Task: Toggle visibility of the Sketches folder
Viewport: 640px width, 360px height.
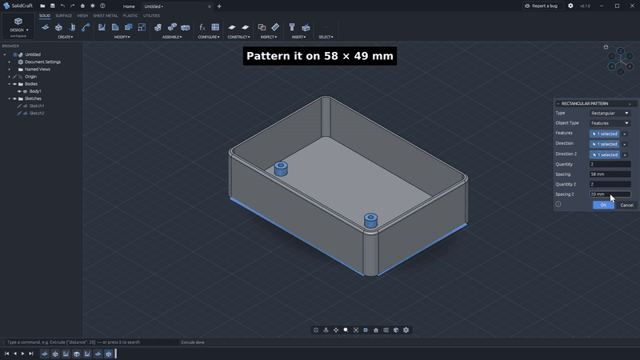Action: click(x=15, y=99)
